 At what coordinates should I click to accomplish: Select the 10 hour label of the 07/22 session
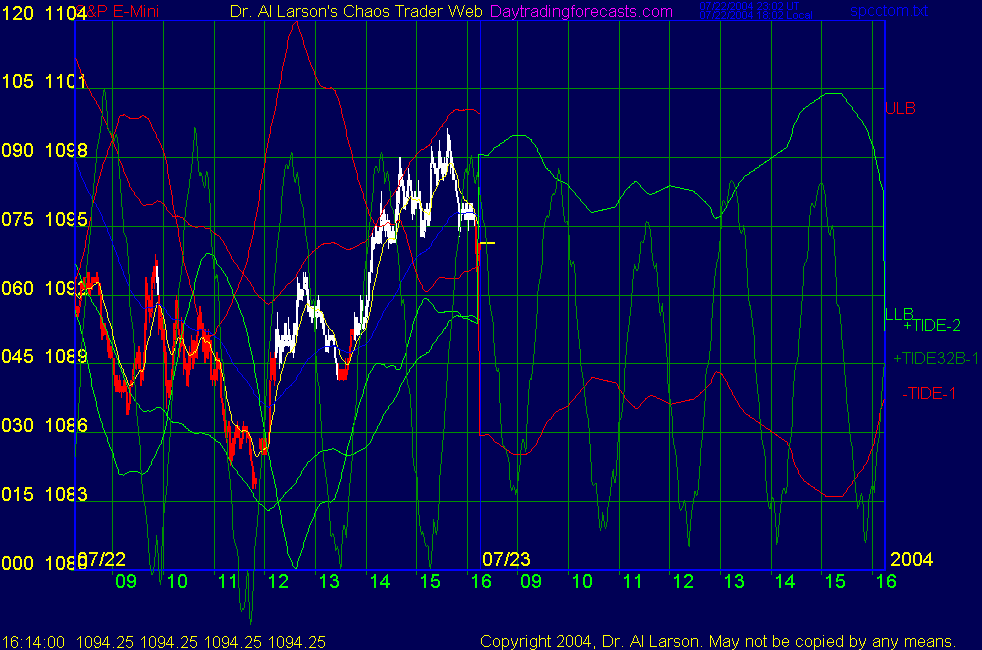click(x=177, y=581)
